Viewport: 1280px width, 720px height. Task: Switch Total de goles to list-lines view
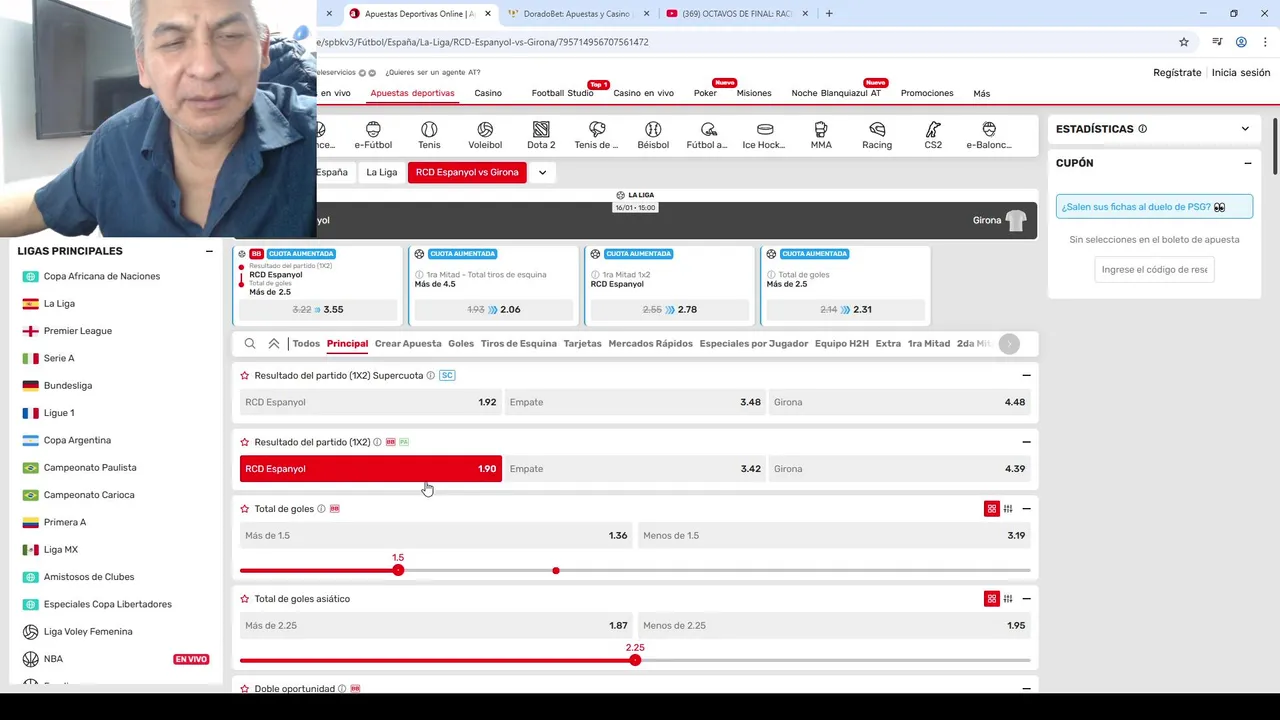[1008, 509]
